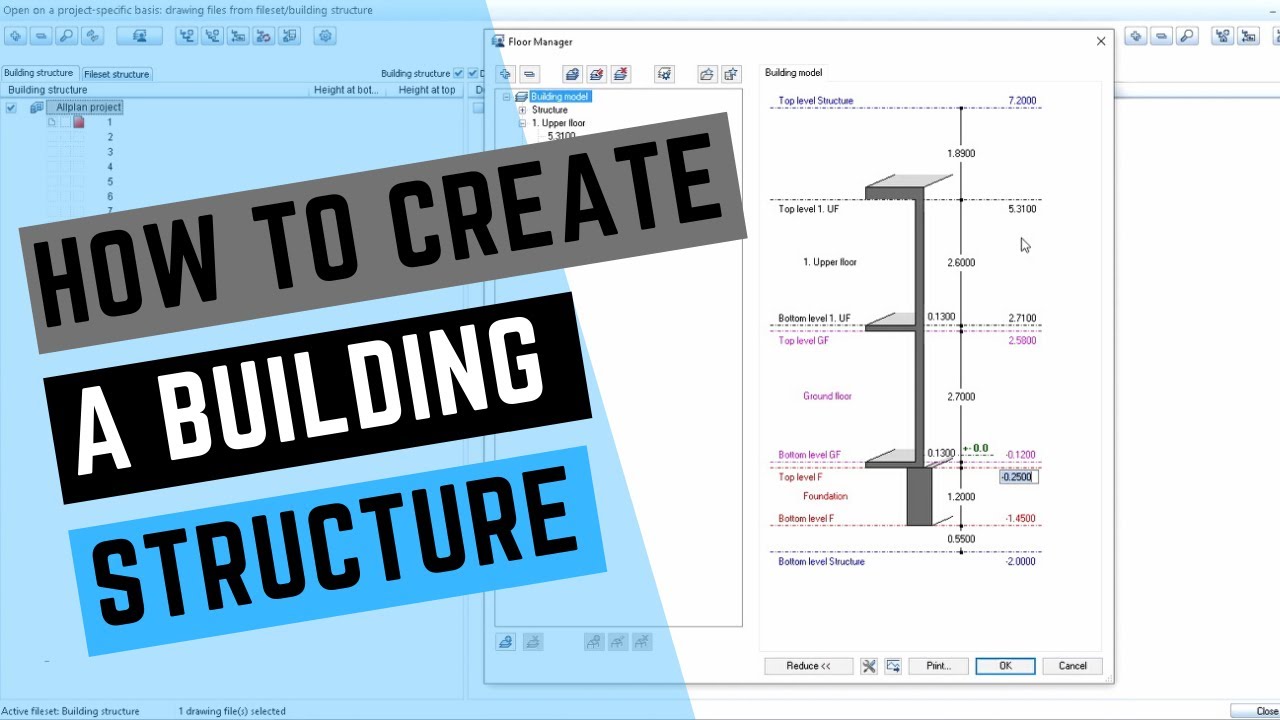Click middle roof plane icon below the tree
This screenshot has height=720, width=1280.
pos(618,642)
